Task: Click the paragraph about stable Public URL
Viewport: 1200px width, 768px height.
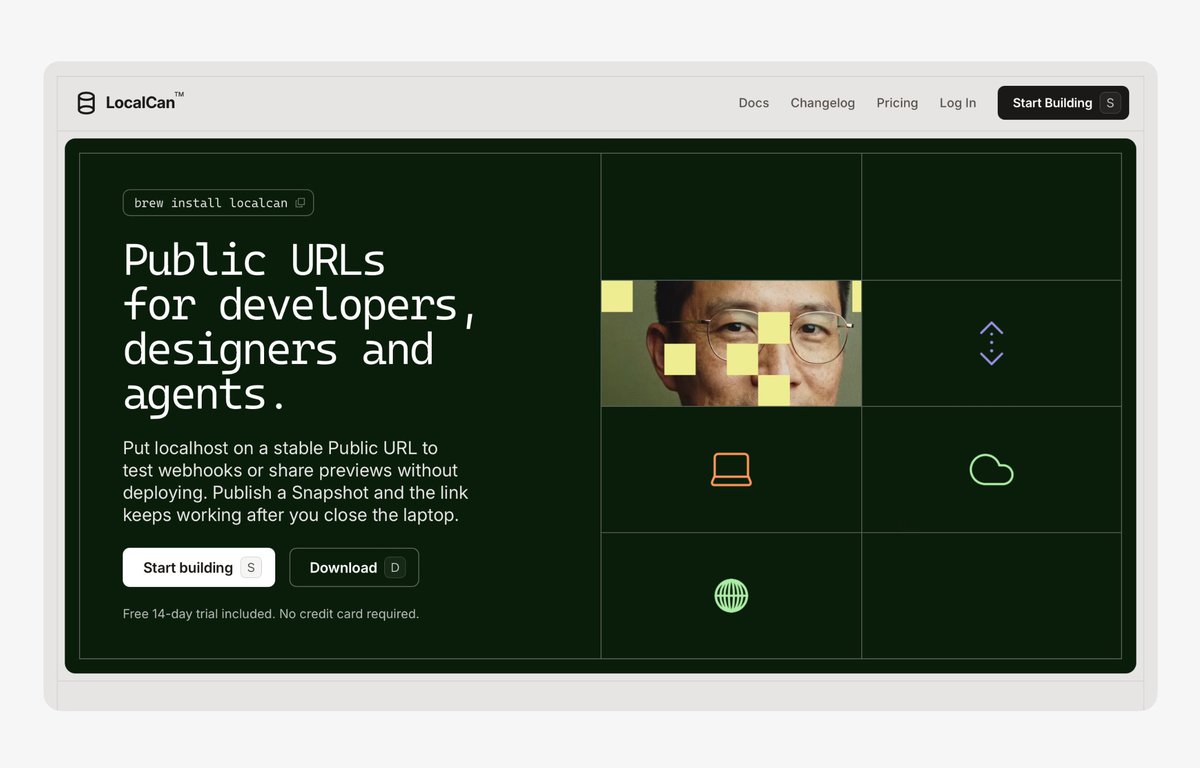Action: pyautogui.click(x=296, y=481)
